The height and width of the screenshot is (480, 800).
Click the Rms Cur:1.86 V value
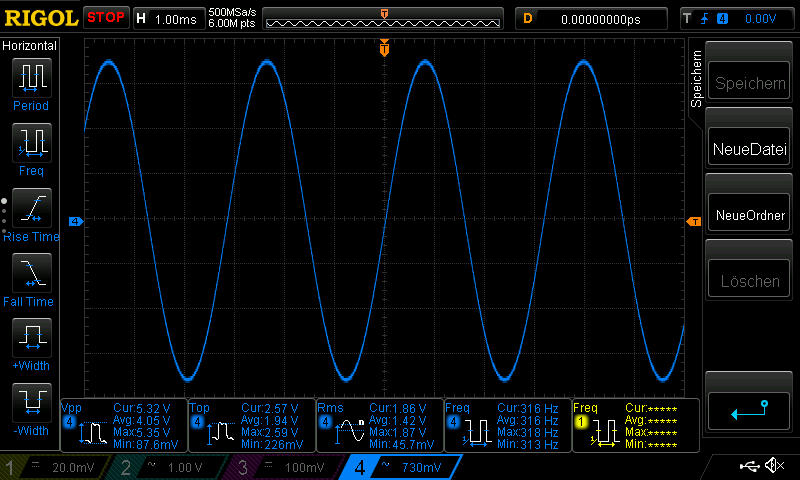[397, 409]
